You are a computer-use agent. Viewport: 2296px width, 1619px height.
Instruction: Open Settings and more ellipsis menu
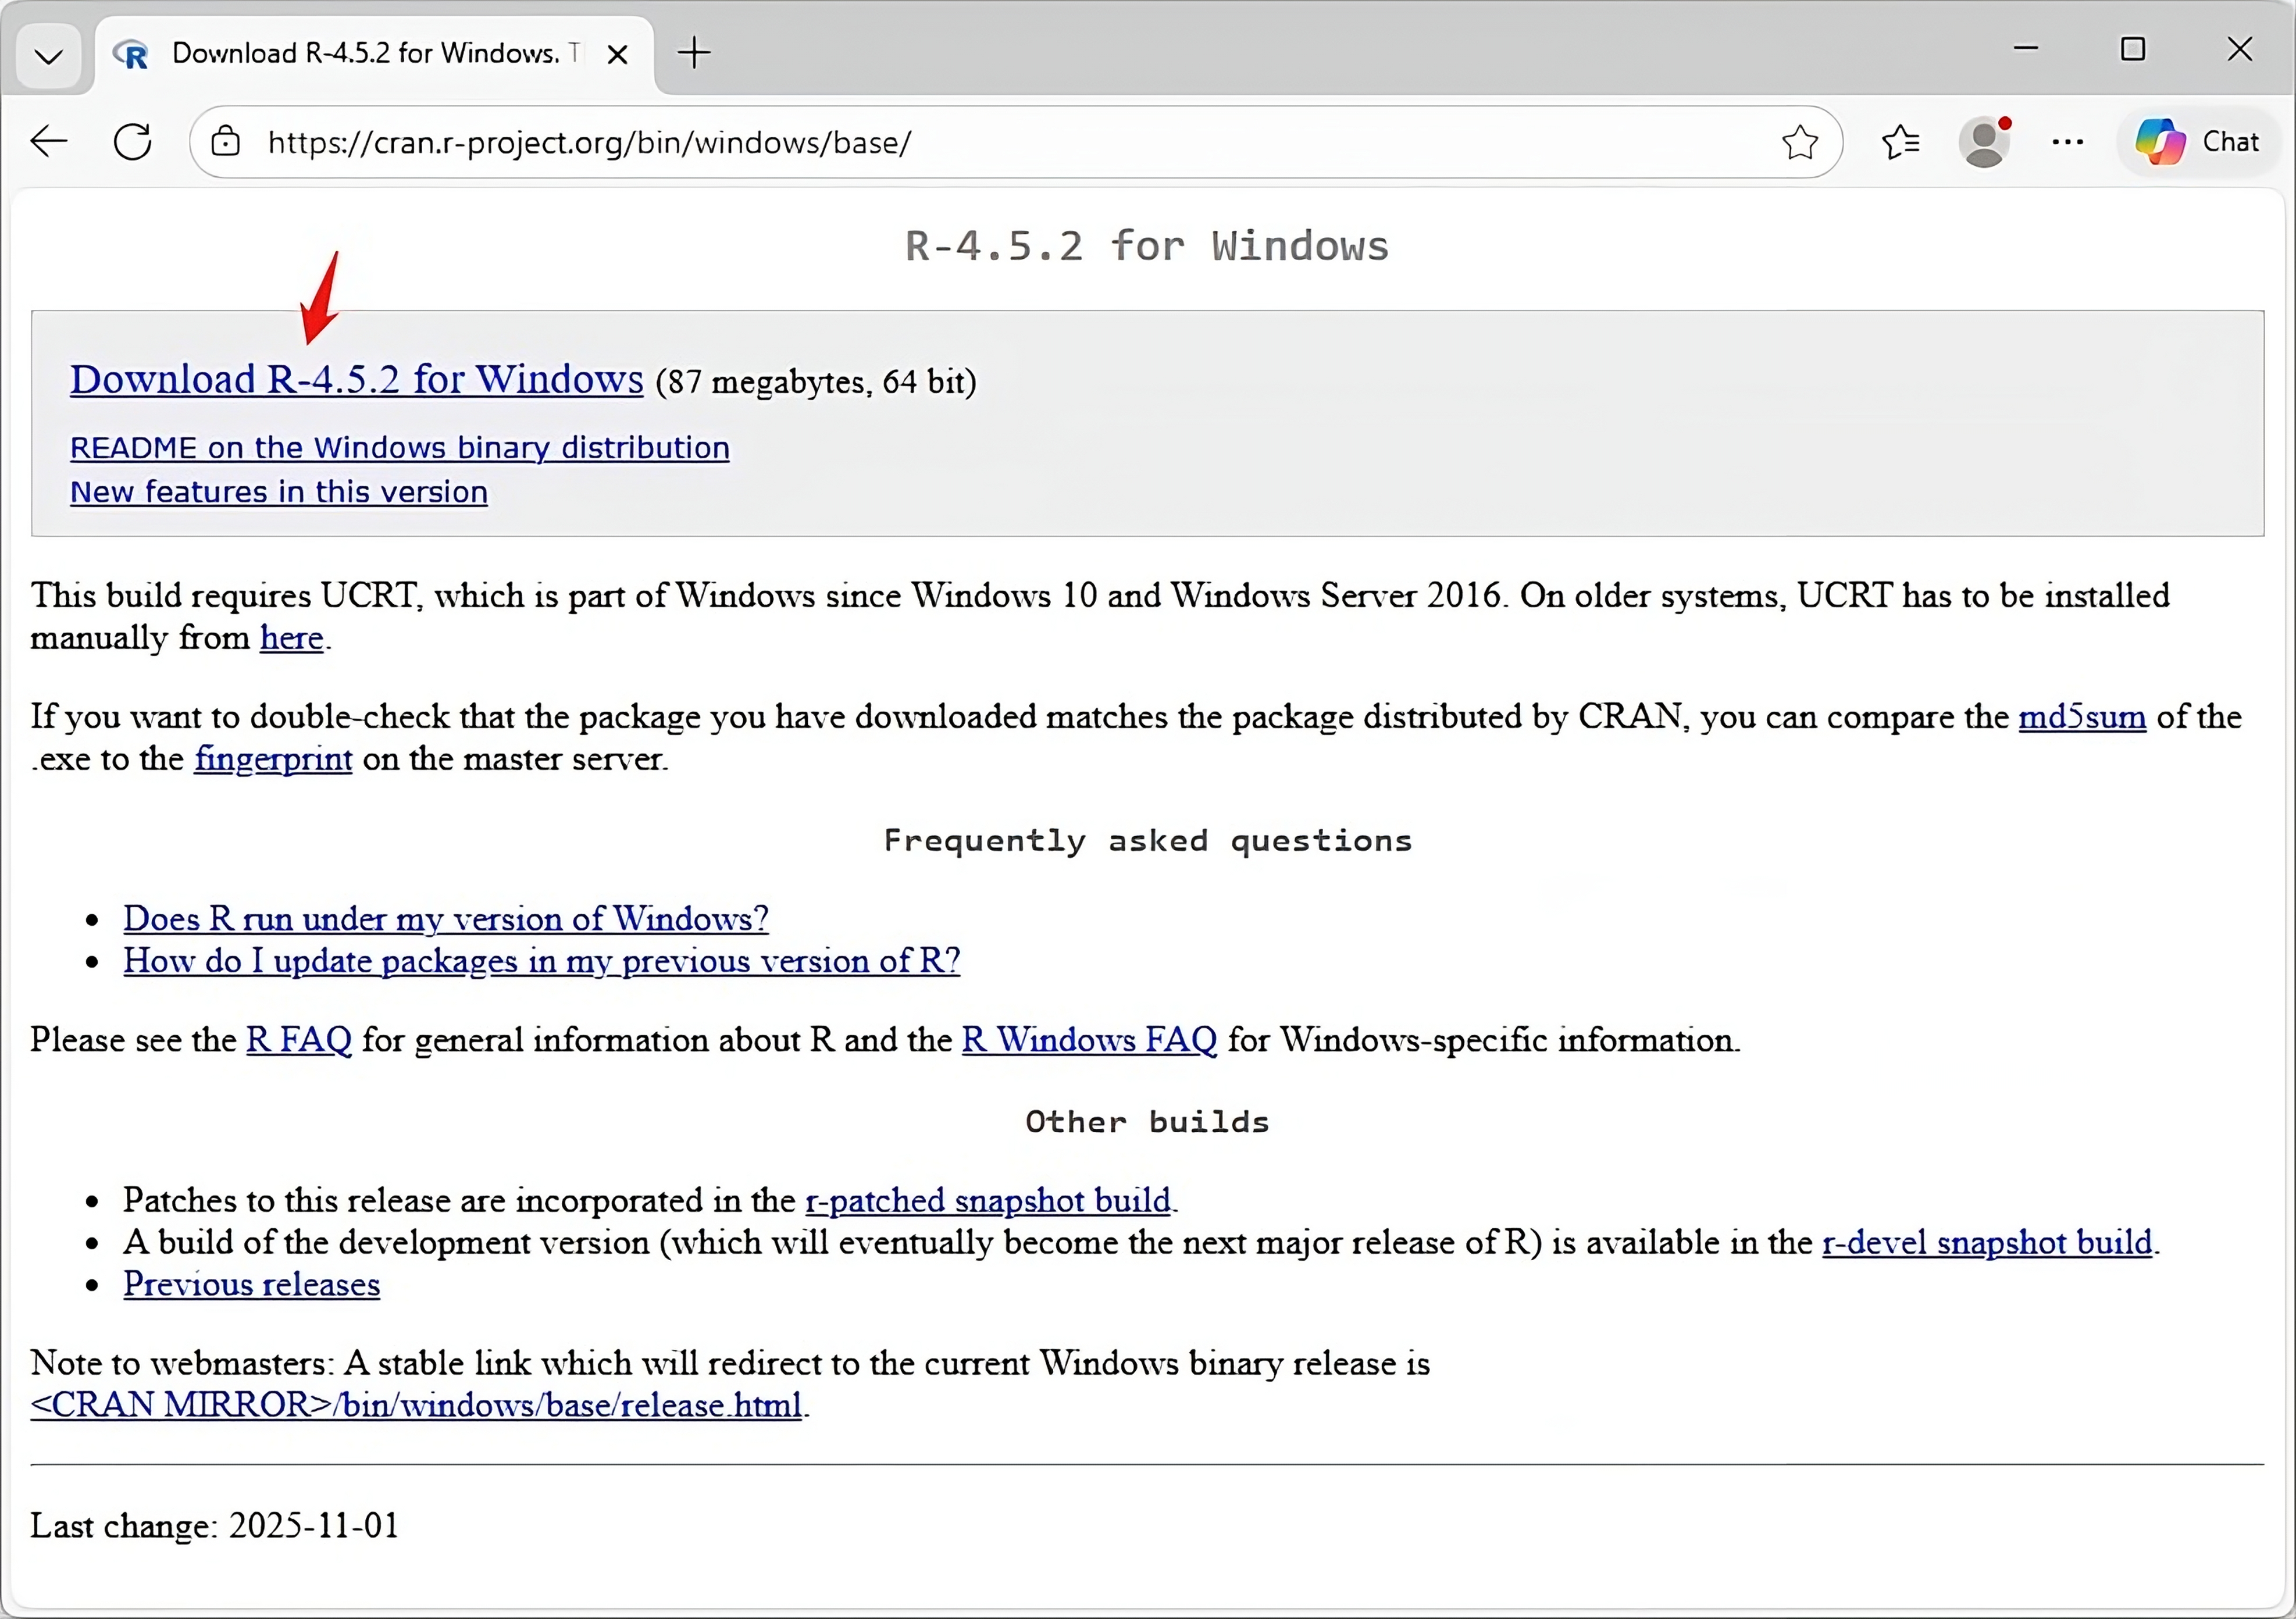(x=2067, y=142)
